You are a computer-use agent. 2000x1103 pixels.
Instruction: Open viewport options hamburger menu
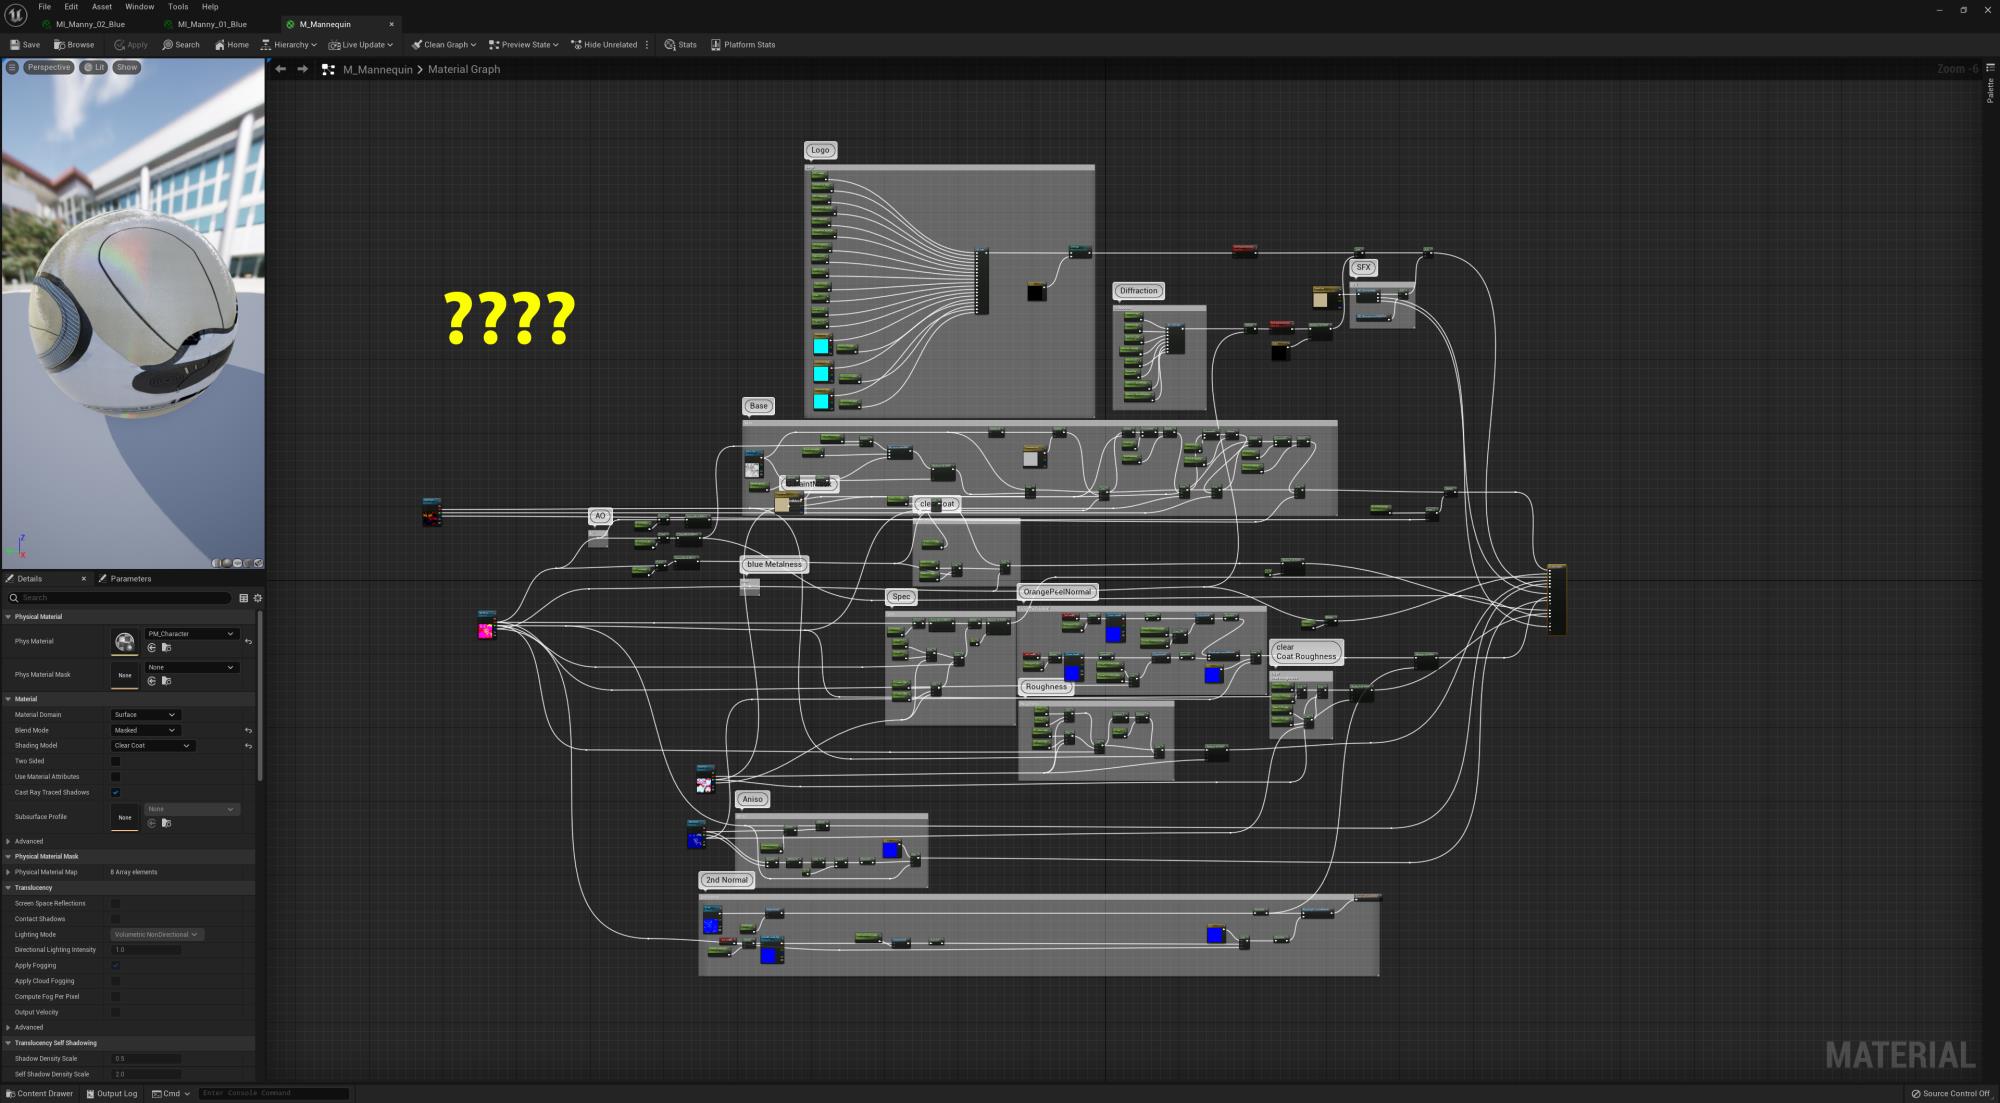point(12,67)
